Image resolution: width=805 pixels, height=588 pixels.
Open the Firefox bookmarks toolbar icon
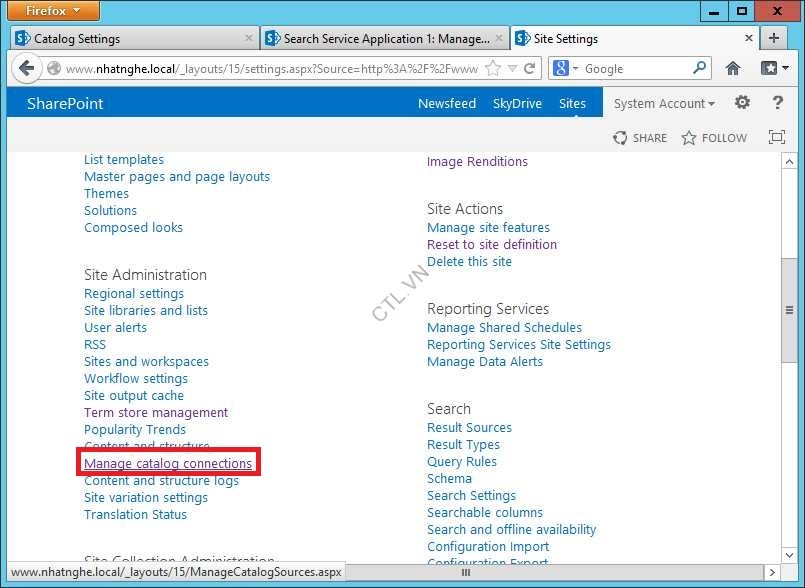[773, 69]
